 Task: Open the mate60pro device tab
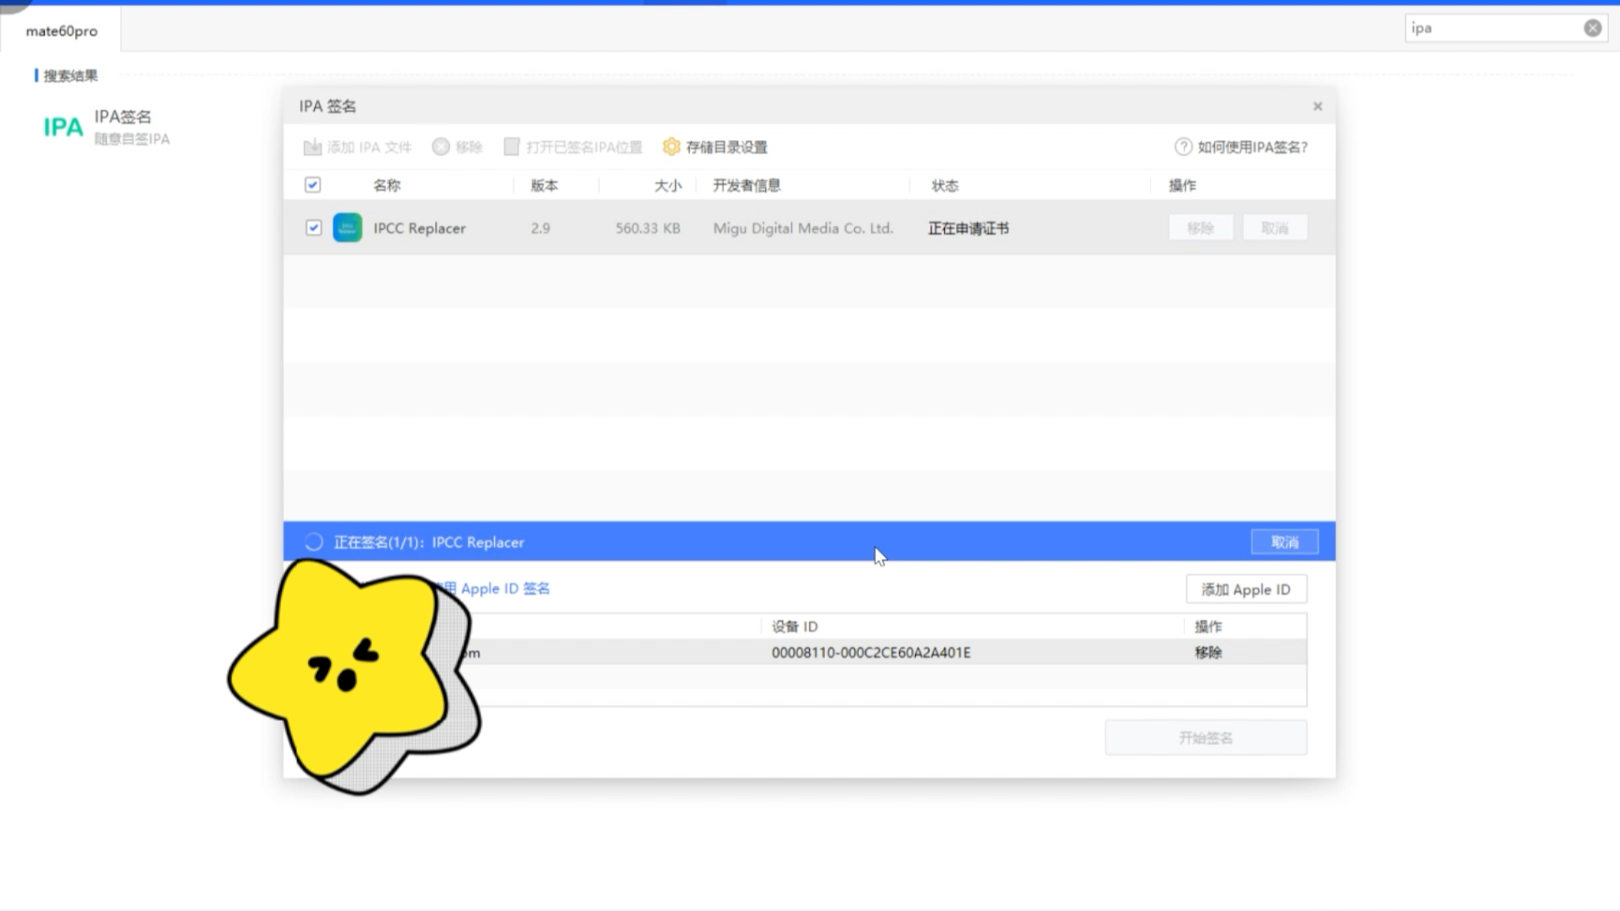point(61,31)
